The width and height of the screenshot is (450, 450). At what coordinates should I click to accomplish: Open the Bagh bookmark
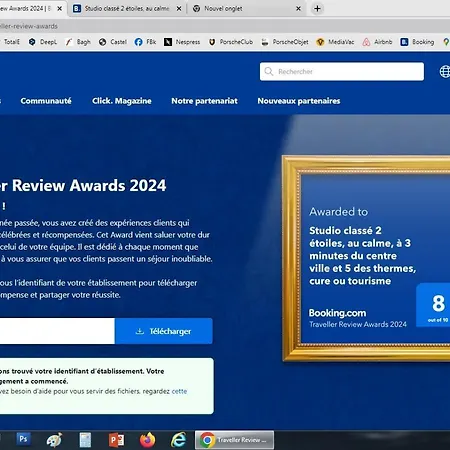[78, 42]
